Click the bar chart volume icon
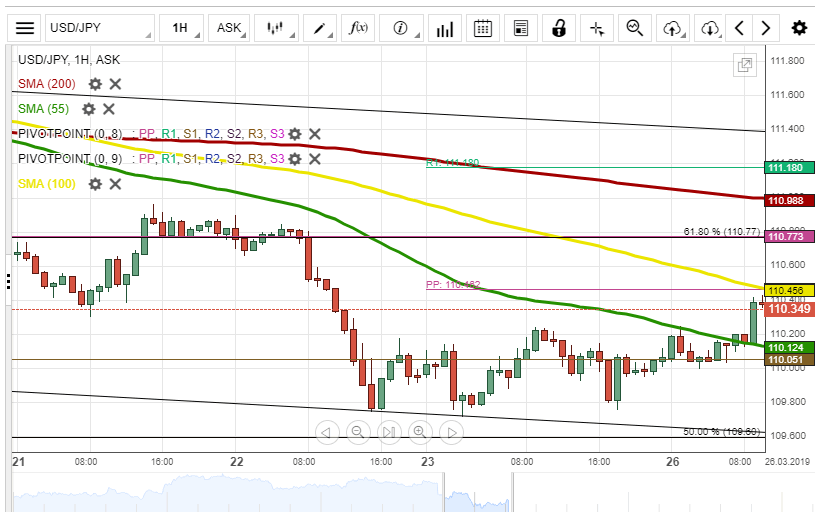The image size is (816, 530). 445,28
